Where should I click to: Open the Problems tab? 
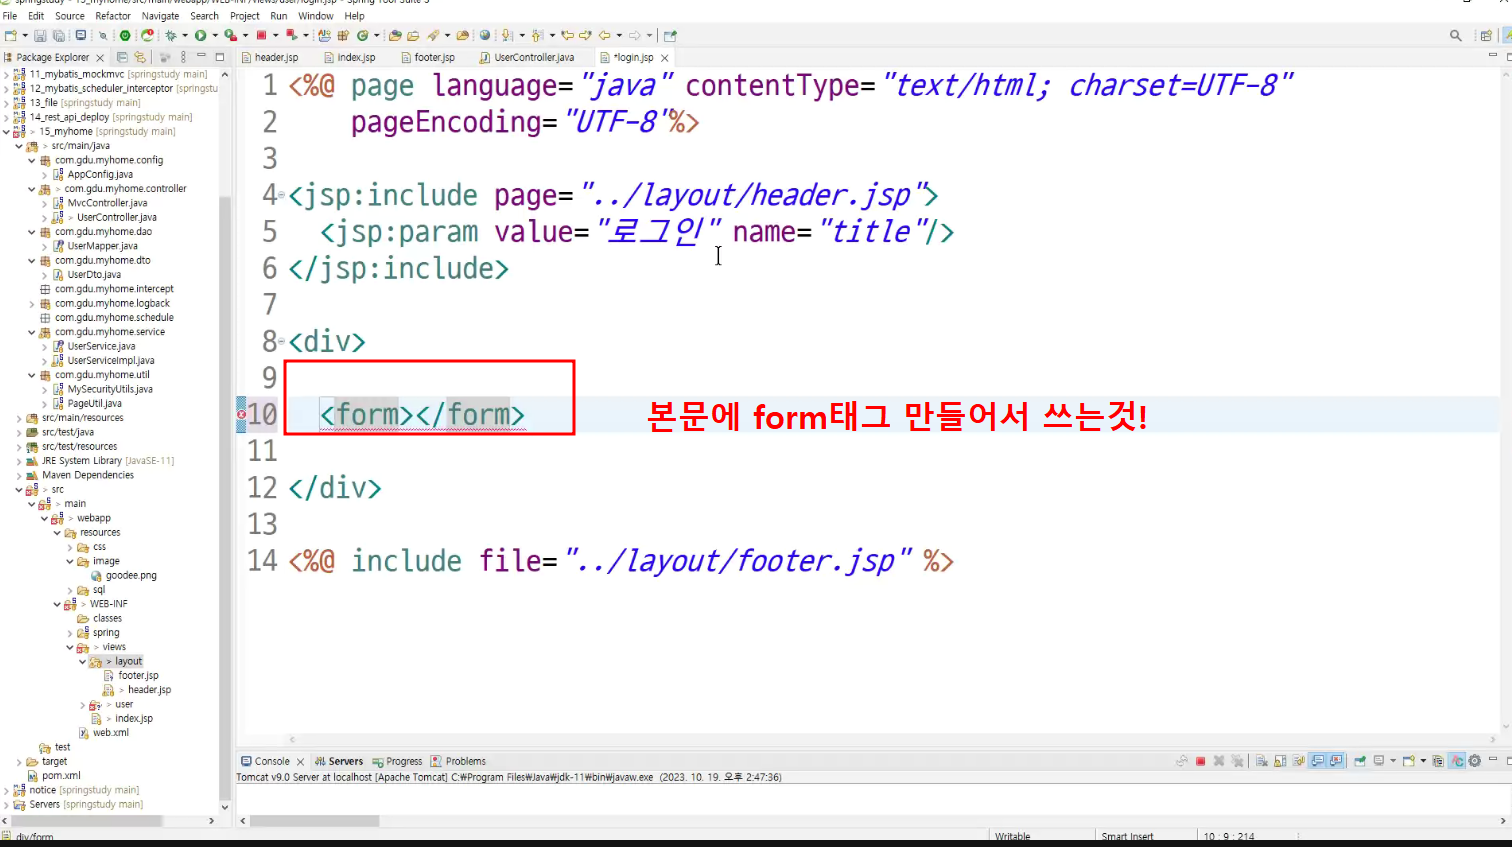(458, 761)
